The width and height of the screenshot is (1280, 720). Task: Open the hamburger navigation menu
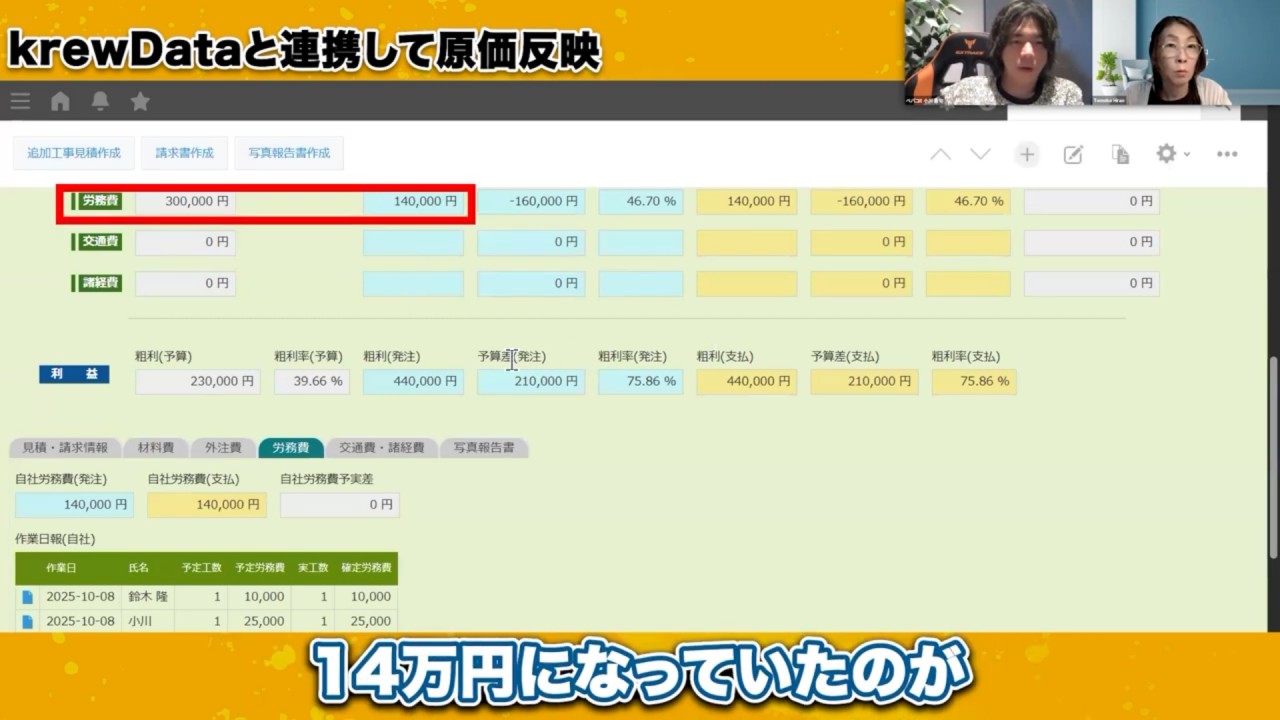click(x=20, y=100)
